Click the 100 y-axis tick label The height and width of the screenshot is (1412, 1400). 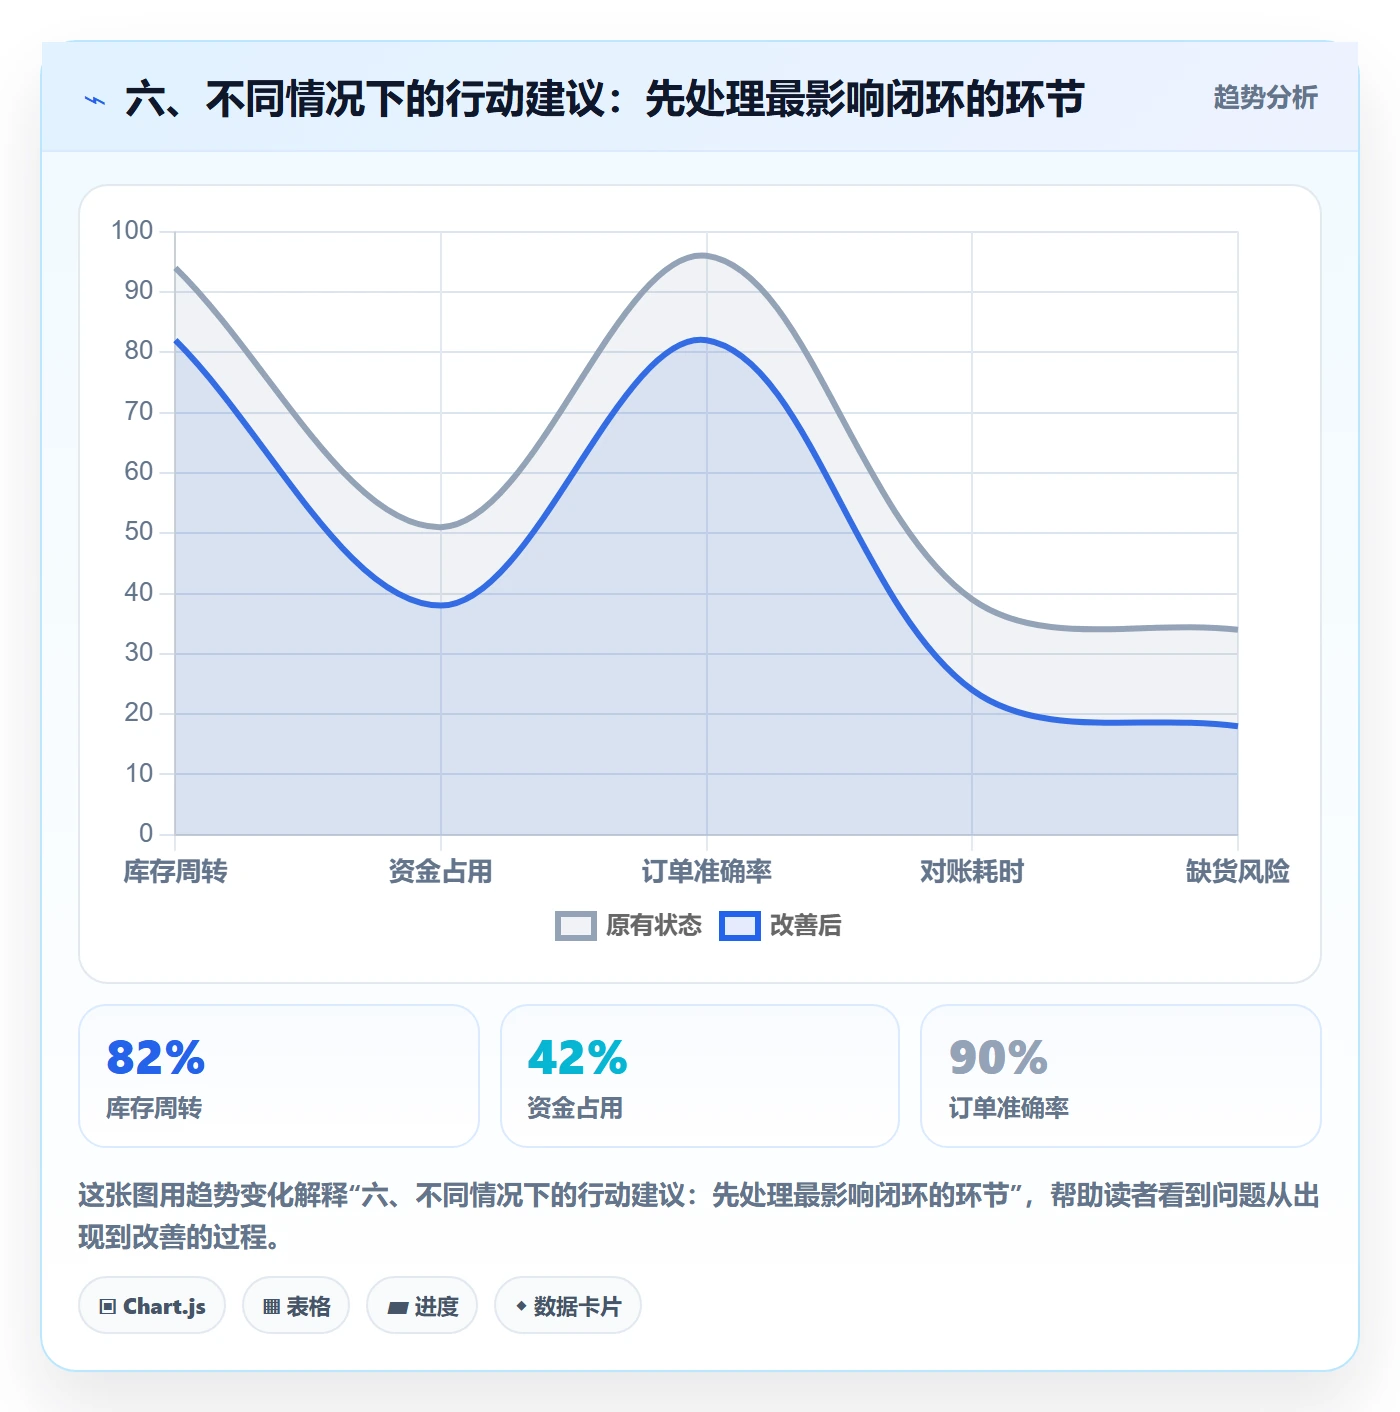coord(132,231)
